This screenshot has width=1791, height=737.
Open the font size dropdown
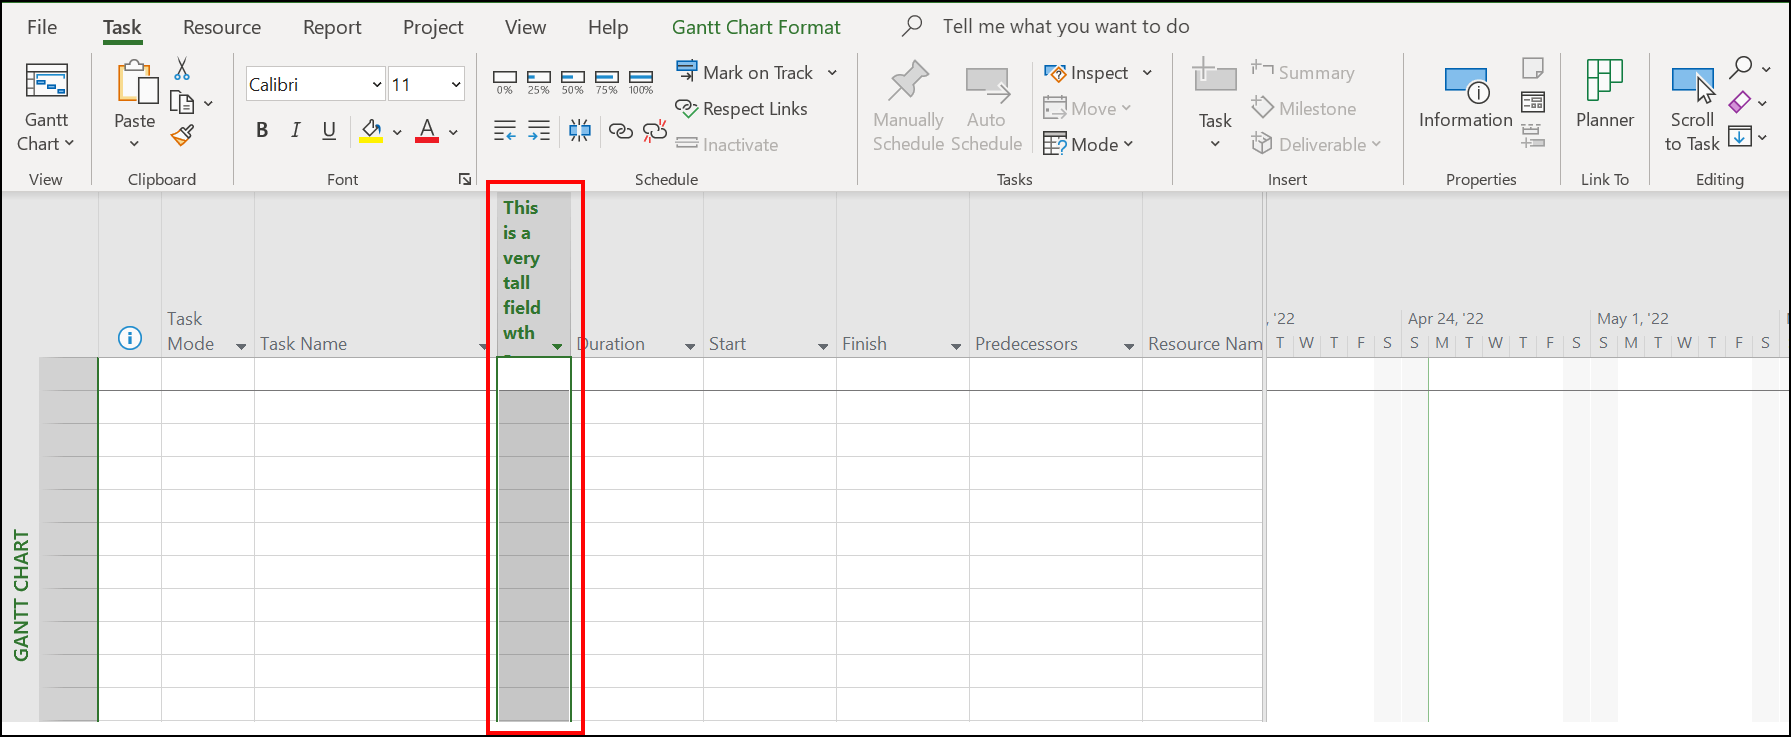(456, 84)
